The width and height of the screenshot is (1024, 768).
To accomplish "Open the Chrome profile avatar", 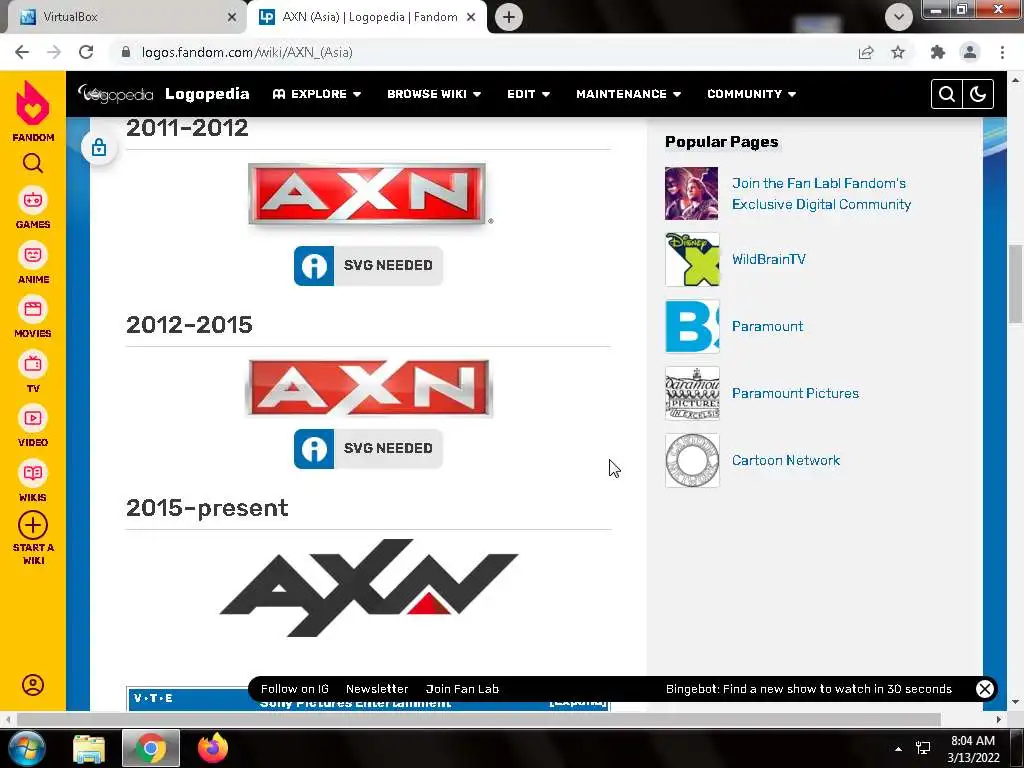I will [x=970, y=52].
